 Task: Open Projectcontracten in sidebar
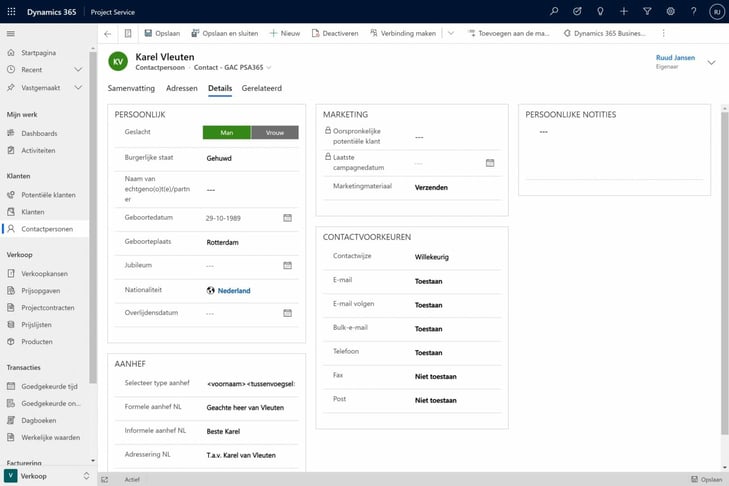45,307
